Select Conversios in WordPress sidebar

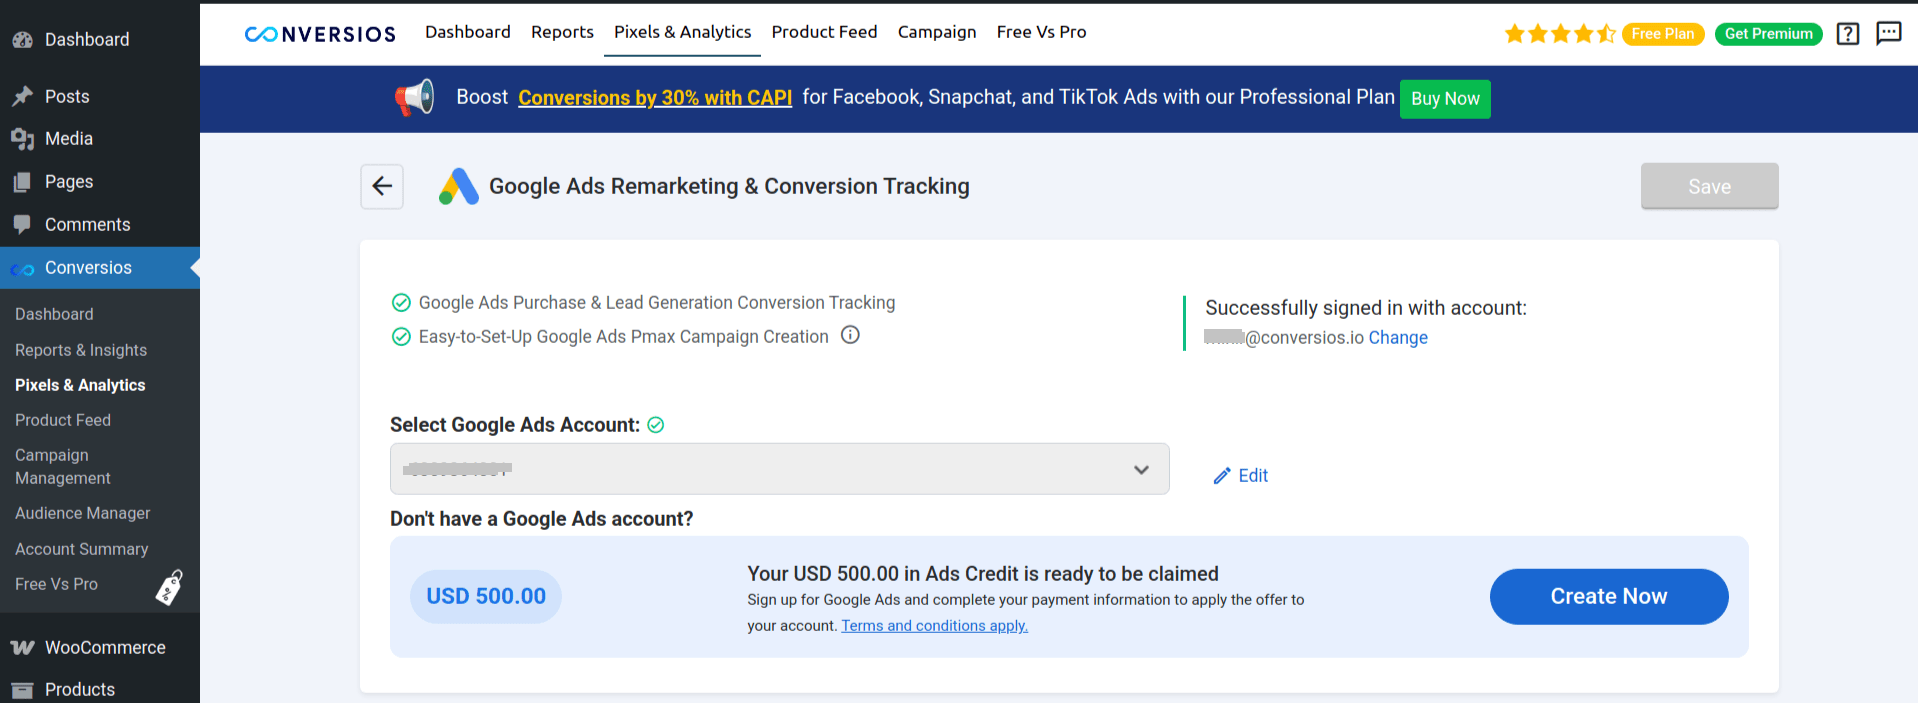tap(100, 268)
